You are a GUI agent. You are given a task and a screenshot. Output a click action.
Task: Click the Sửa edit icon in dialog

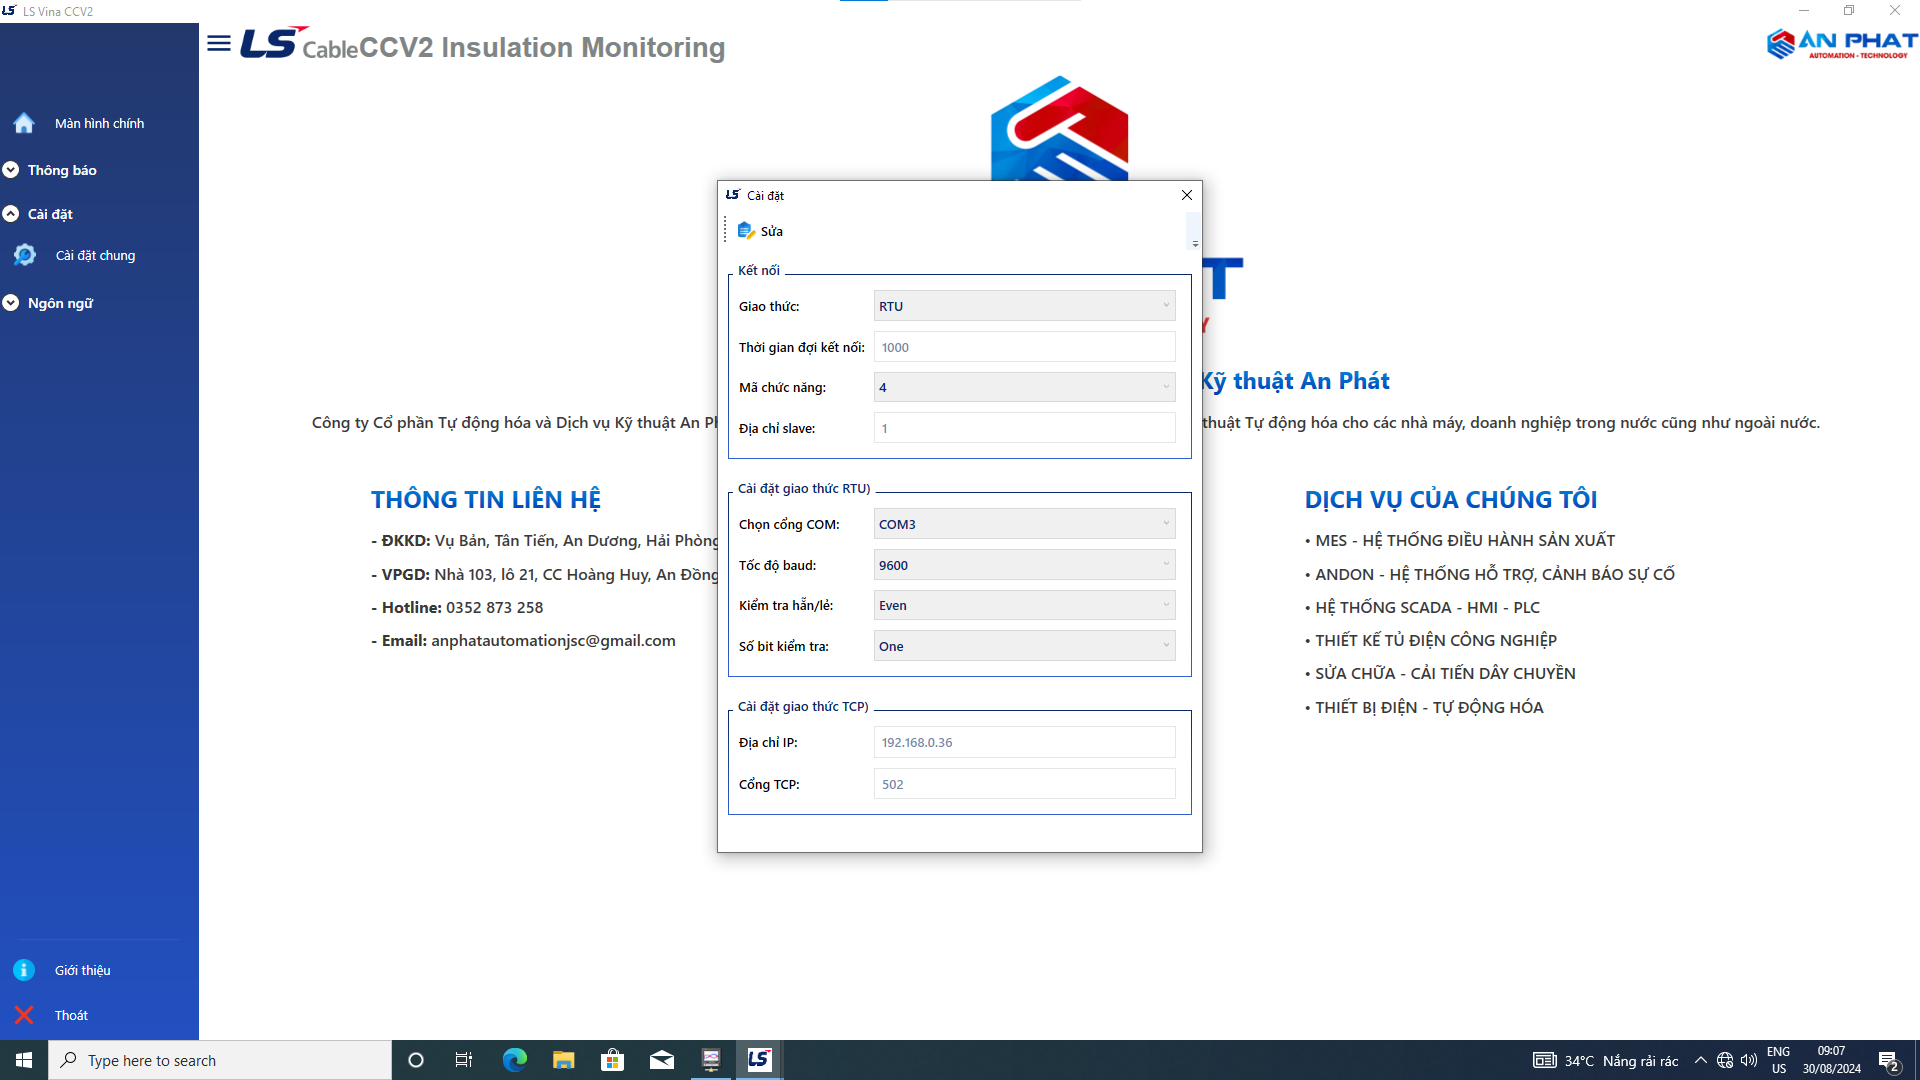[x=746, y=231]
